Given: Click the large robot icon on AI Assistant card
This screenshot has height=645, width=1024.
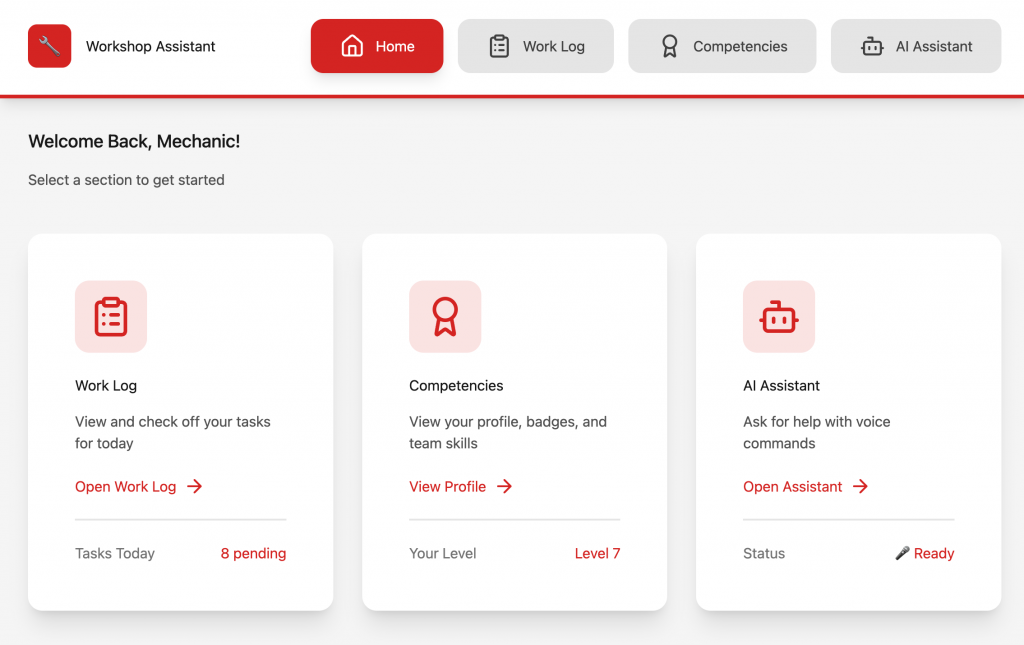Looking at the screenshot, I should tap(779, 316).
